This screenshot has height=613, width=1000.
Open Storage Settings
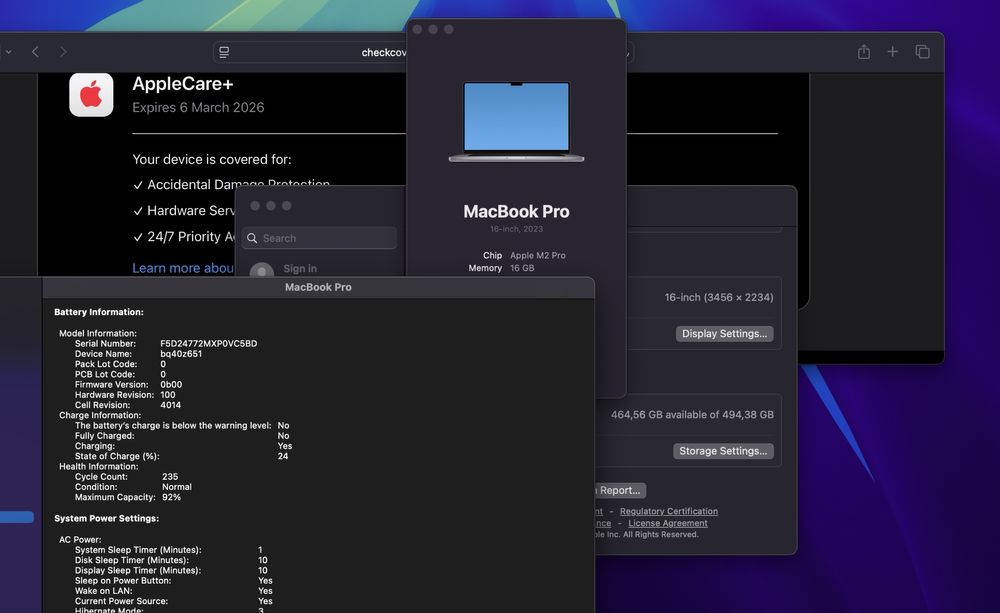pyautogui.click(x=723, y=451)
